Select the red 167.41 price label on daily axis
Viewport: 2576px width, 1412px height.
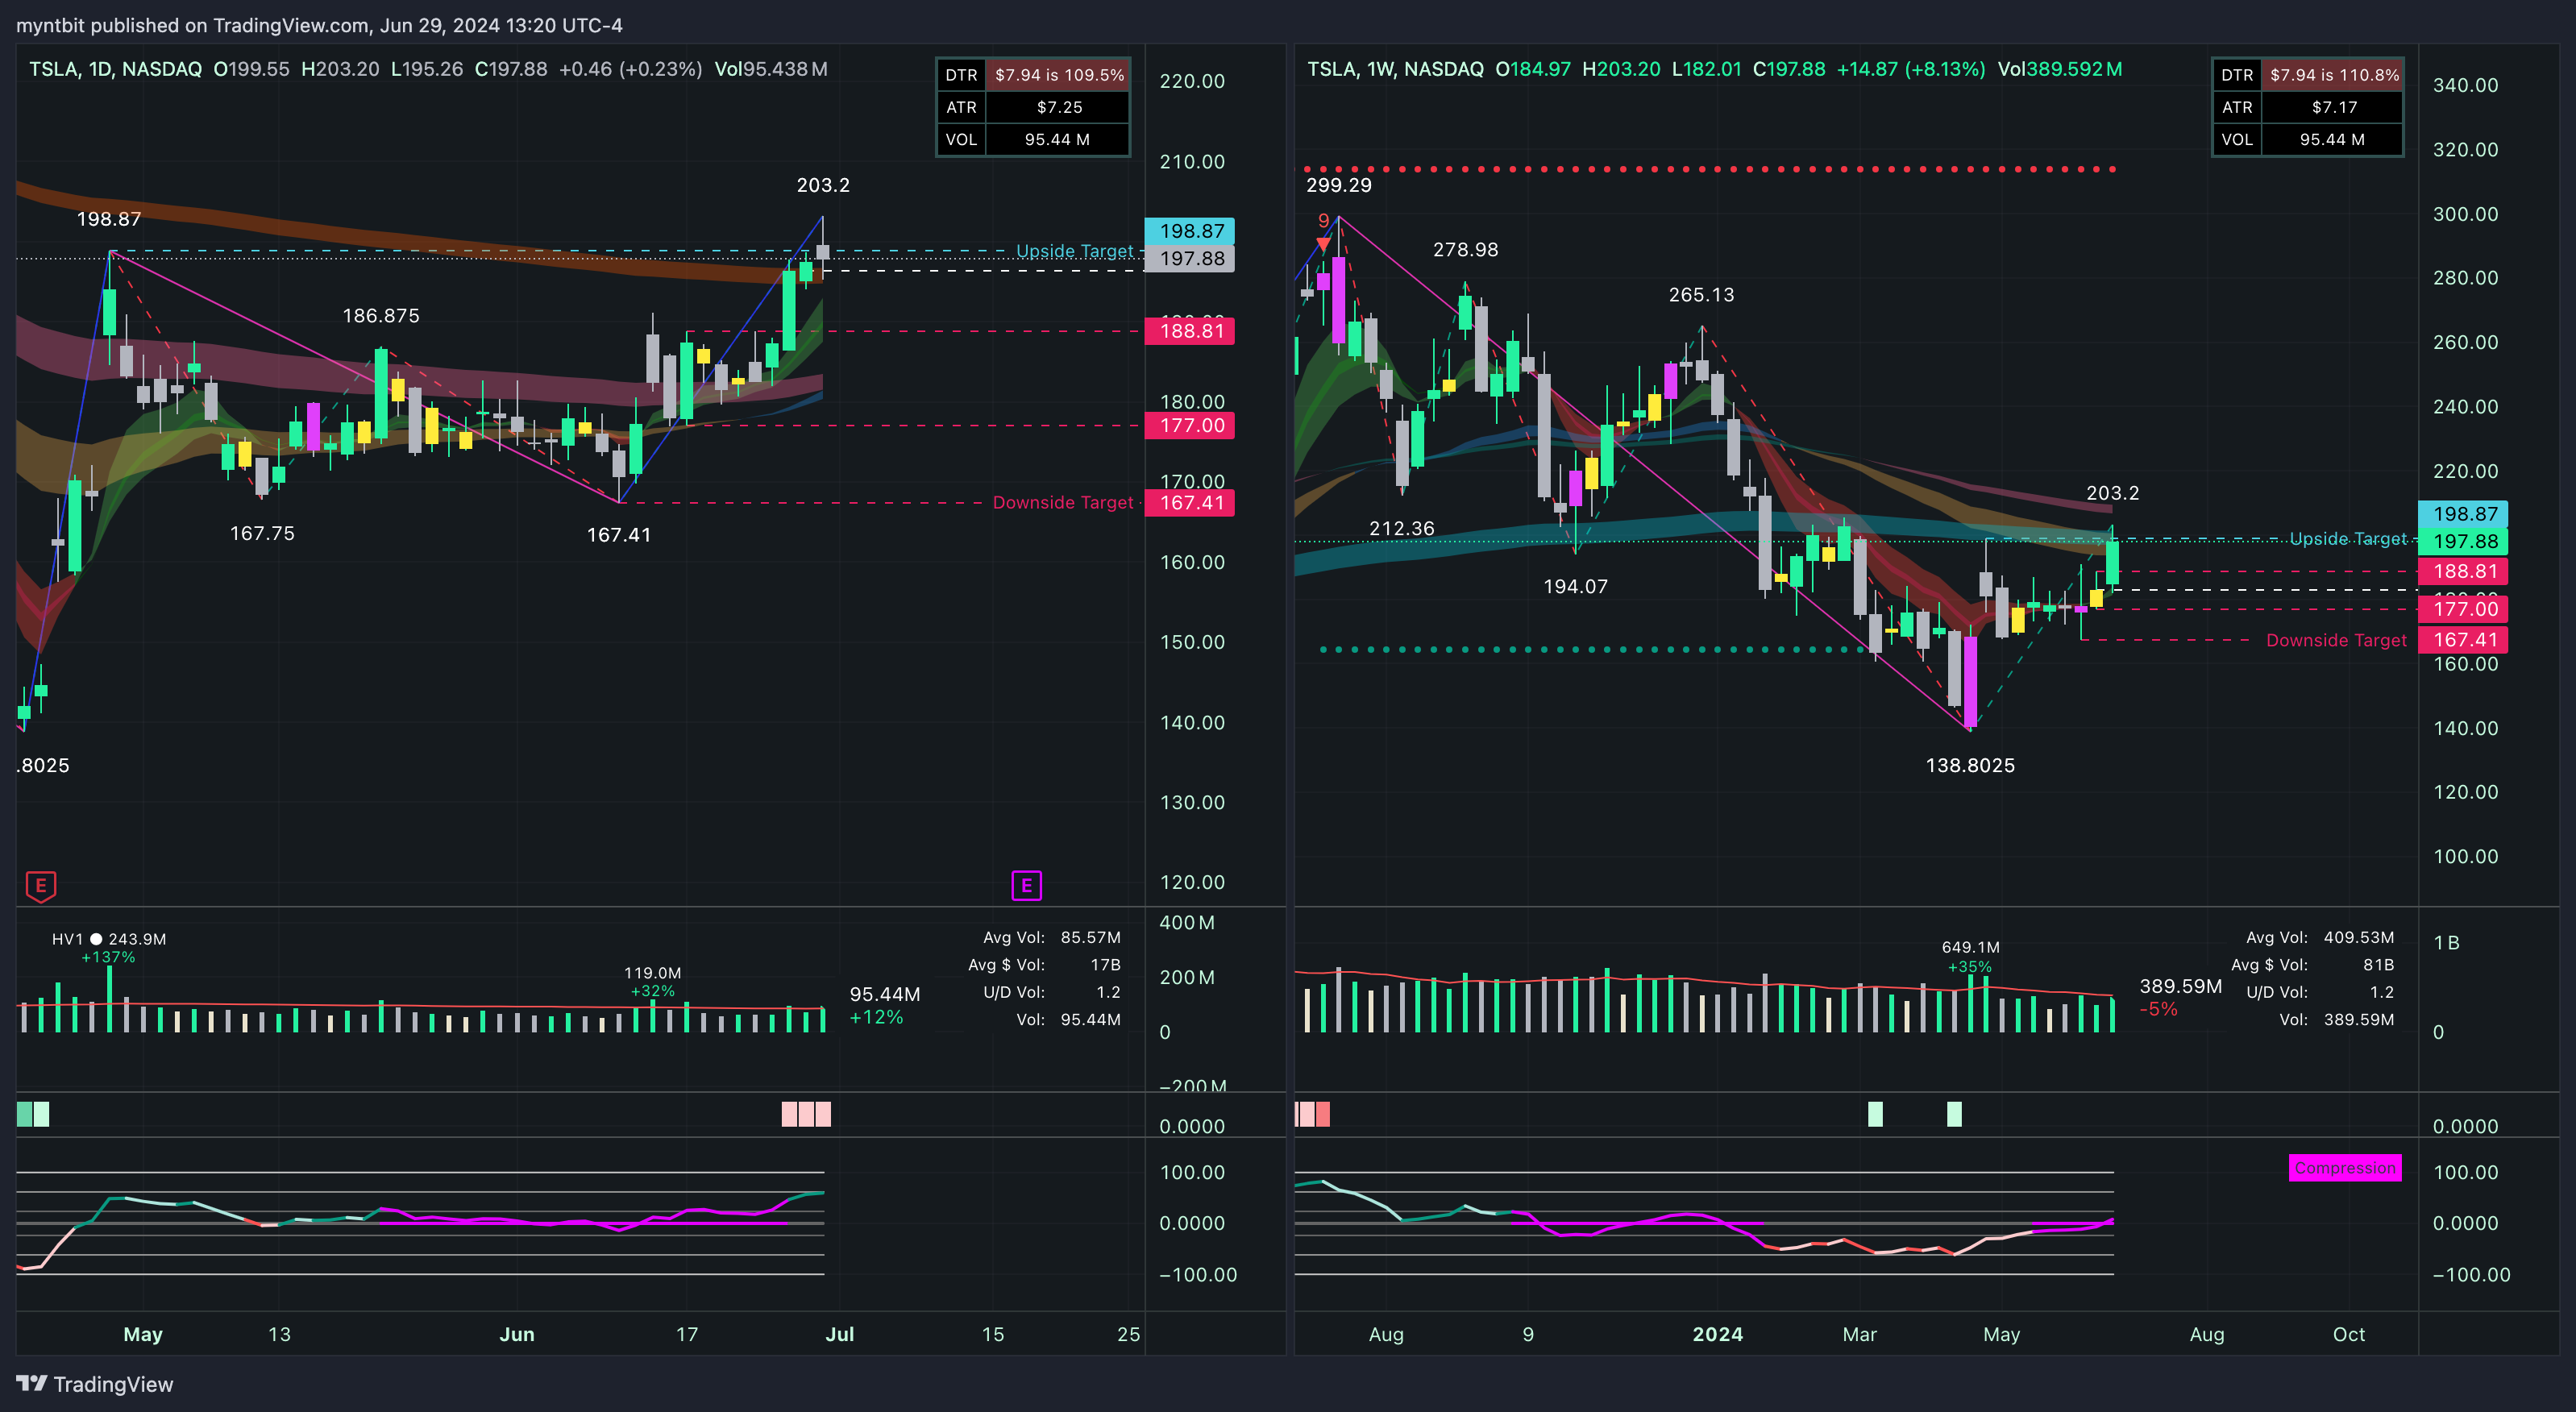pos(1190,503)
